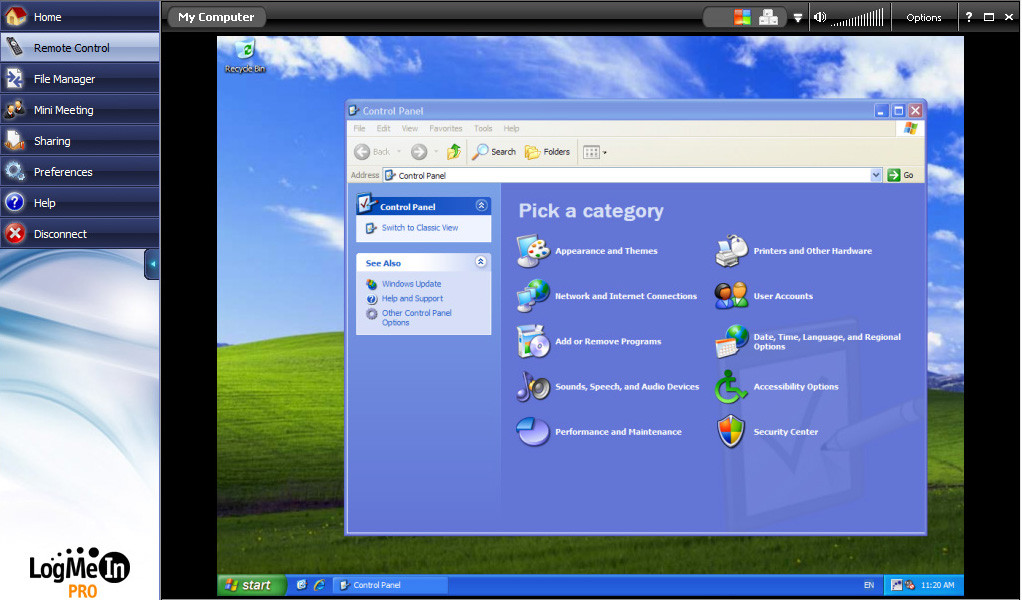The image size is (1022, 600).
Task: Collapse the See Also sidebar section
Action: click(x=481, y=262)
